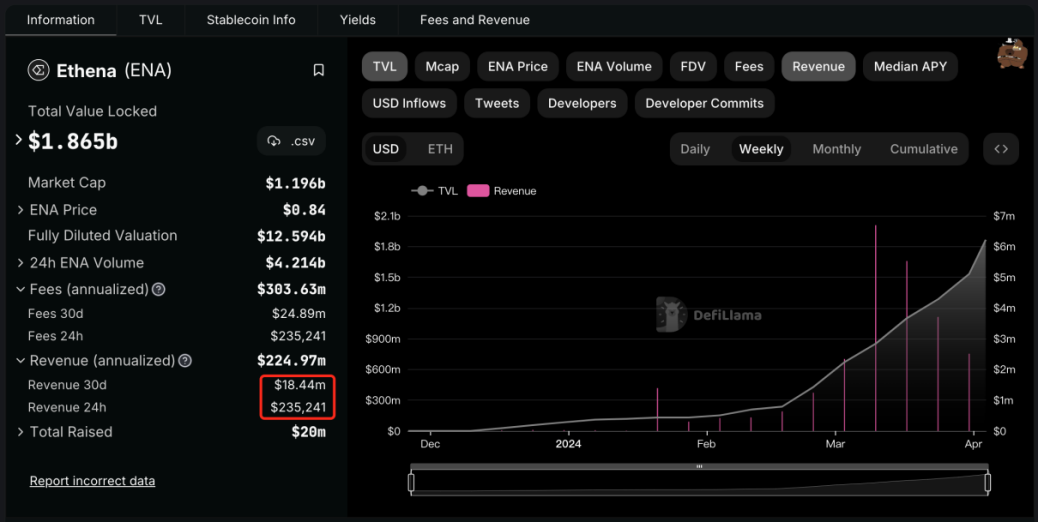The image size is (1038, 522).
Task: Collapse the Fees (annualized) section
Action: 21,290
